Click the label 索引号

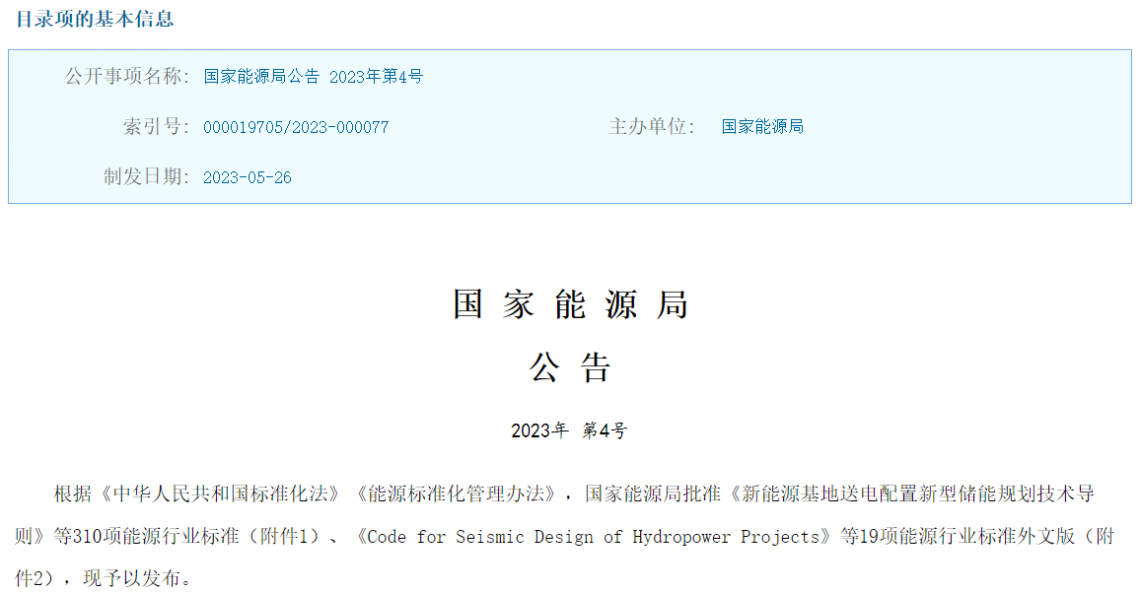click(156, 126)
